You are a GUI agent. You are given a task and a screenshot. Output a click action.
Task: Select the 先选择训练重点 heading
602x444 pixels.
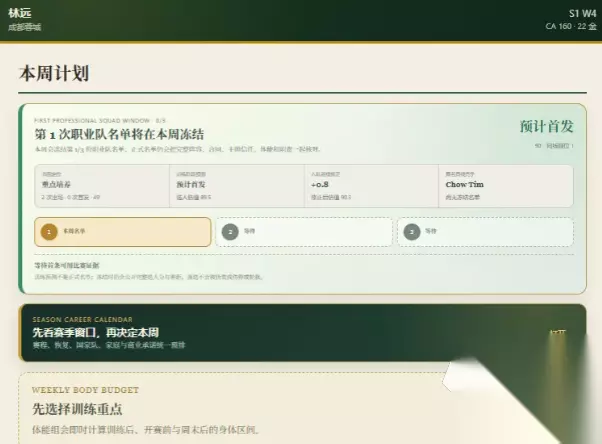tap(77, 409)
